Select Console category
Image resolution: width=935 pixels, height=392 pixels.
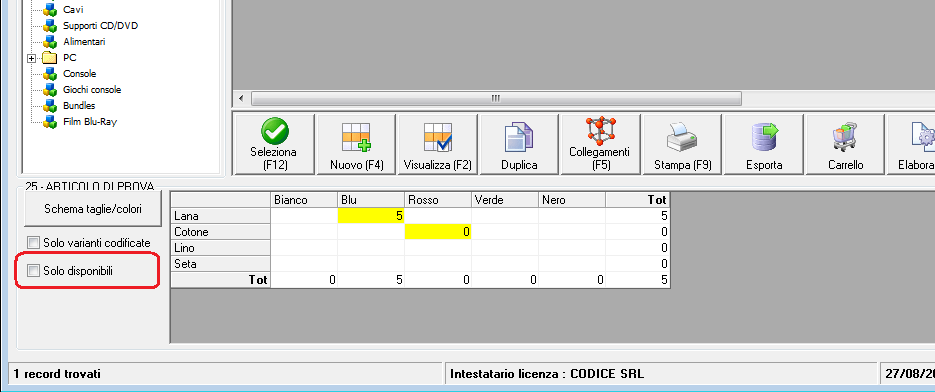(x=79, y=73)
